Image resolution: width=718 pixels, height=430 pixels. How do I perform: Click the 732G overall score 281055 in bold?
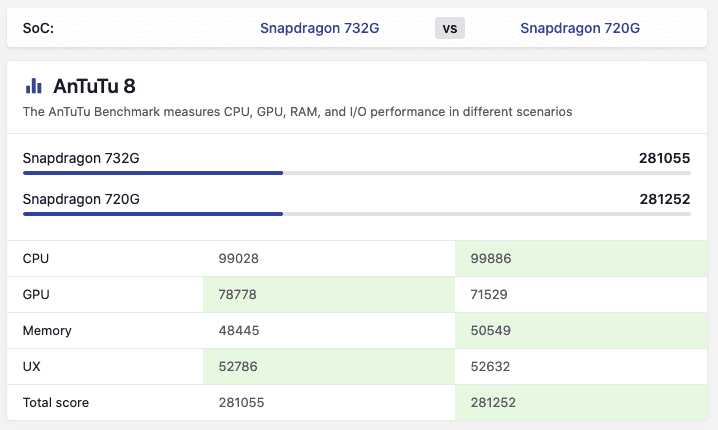point(664,158)
